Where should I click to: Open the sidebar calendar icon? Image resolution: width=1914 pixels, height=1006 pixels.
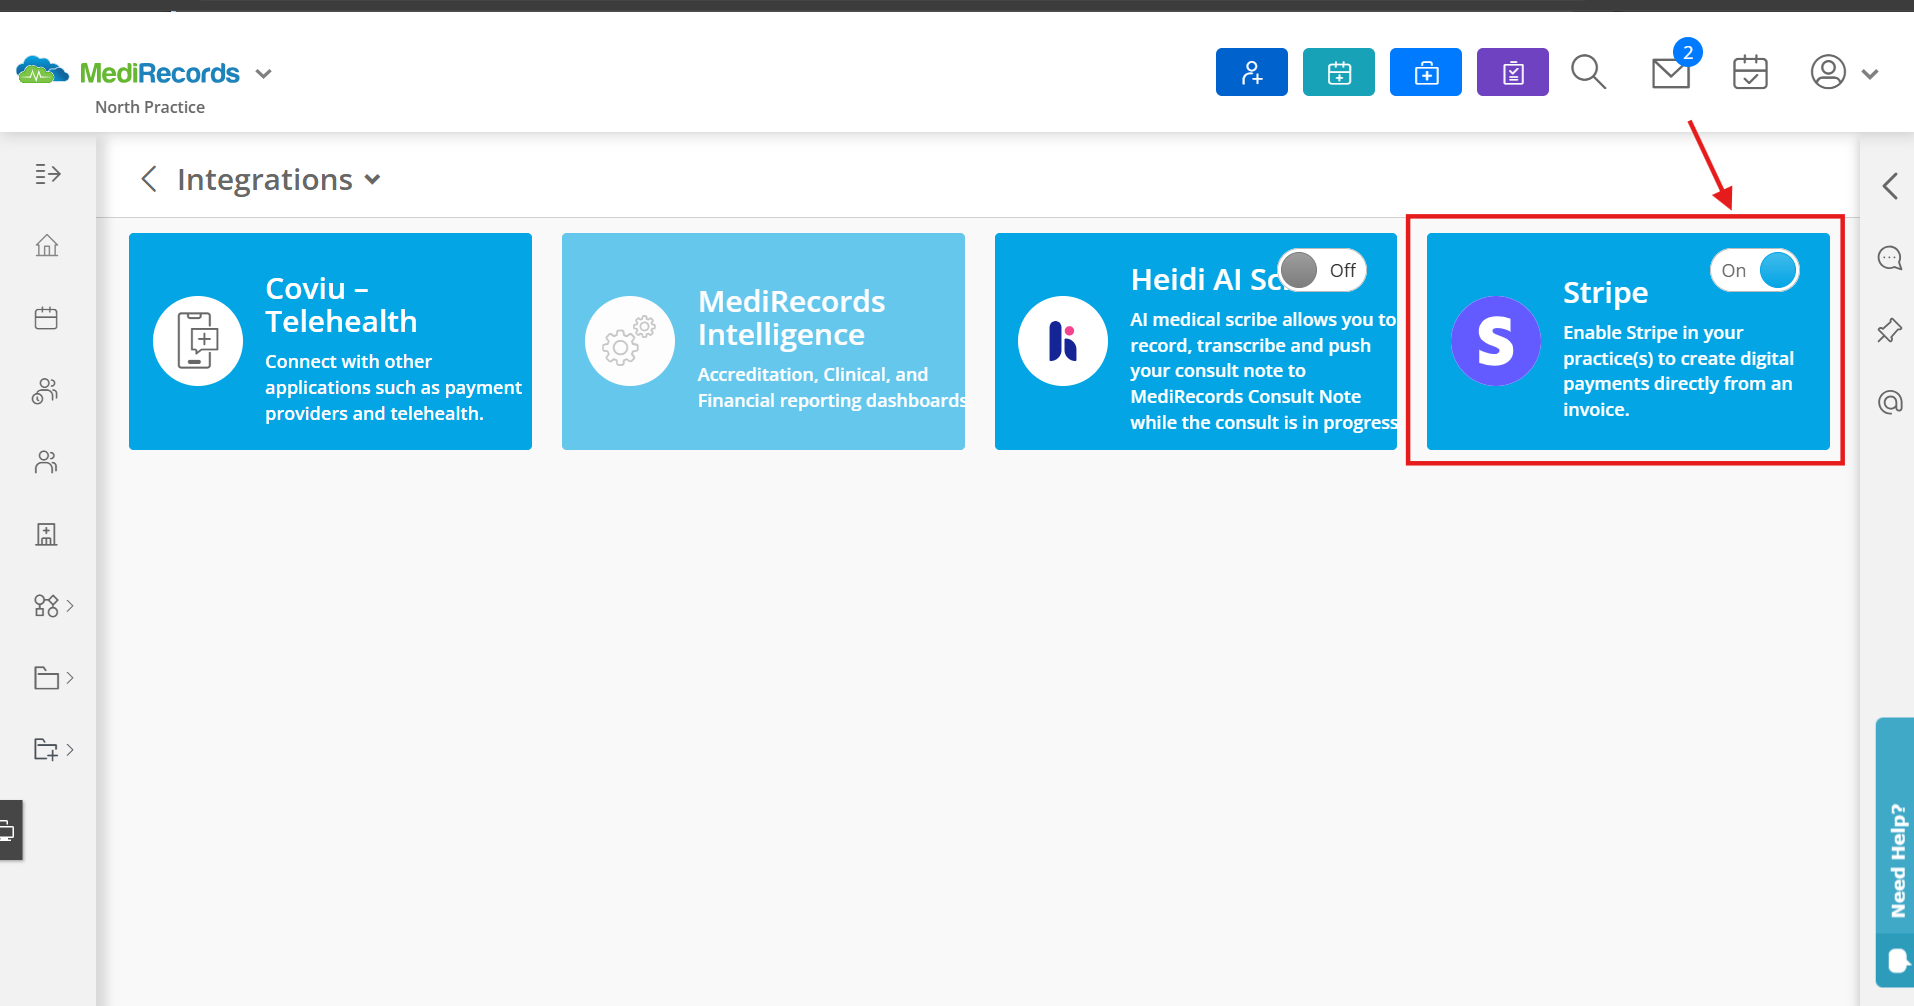point(46,318)
